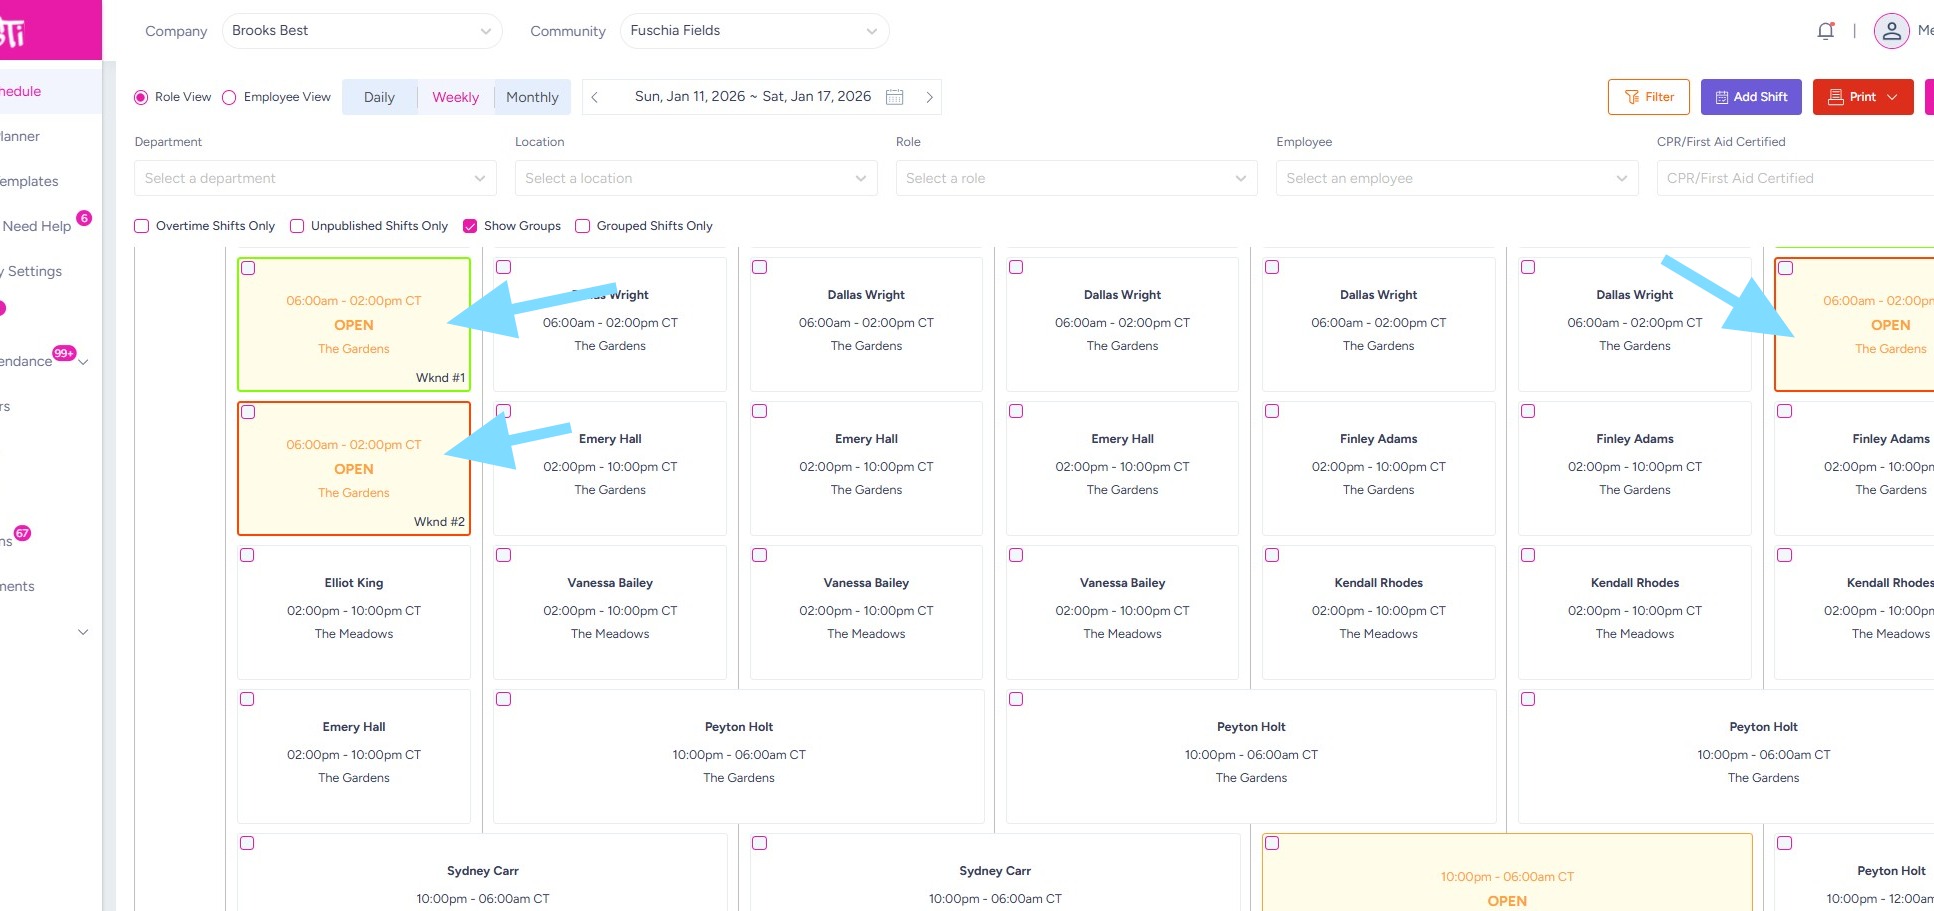Open the user profile avatar menu
Image resolution: width=1934 pixels, height=911 pixels.
[x=1891, y=31]
